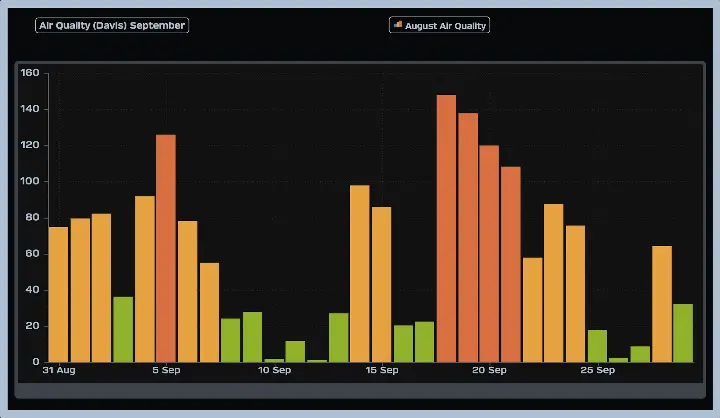Viewport: 720px width, 418px height.
Task: Open the August Air Quality link
Action: pos(446,25)
